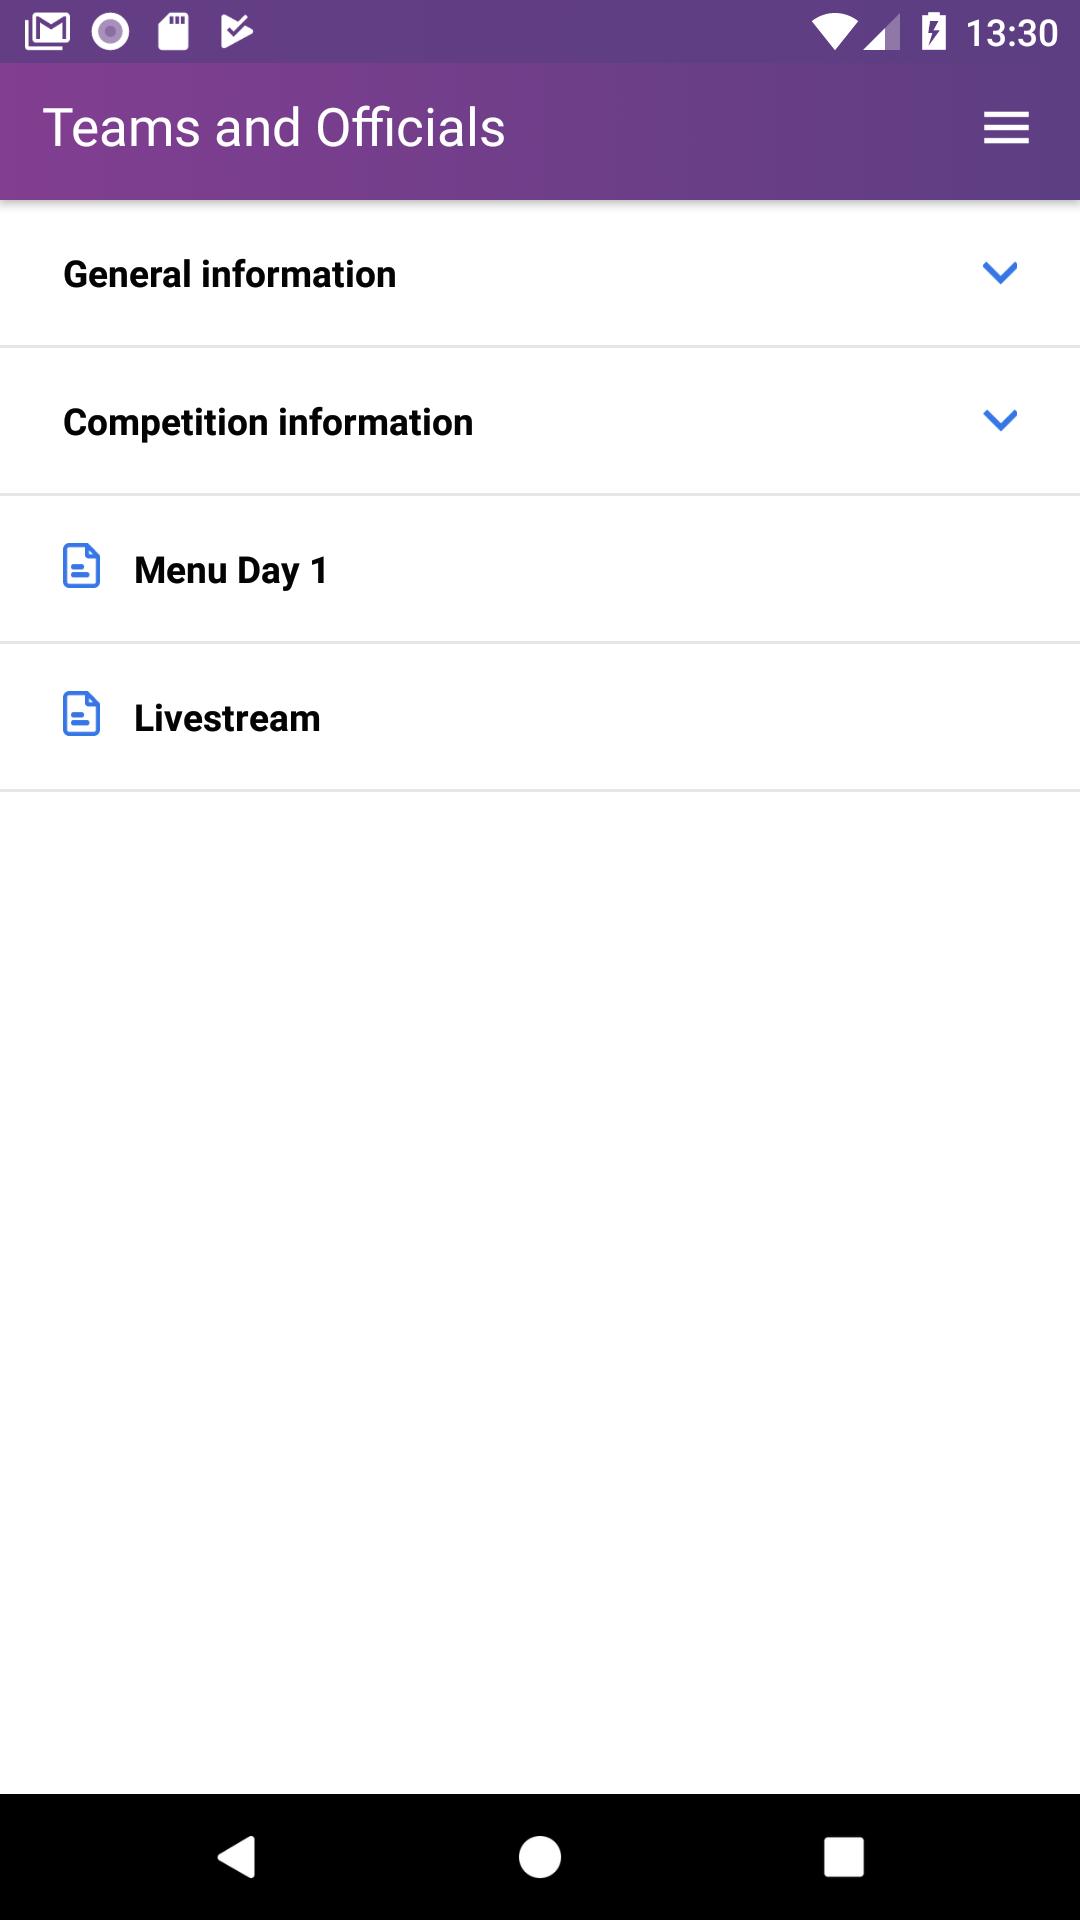1080x1920 pixels.
Task: Tap the circular recording status icon
Action: tap(110, 32)
